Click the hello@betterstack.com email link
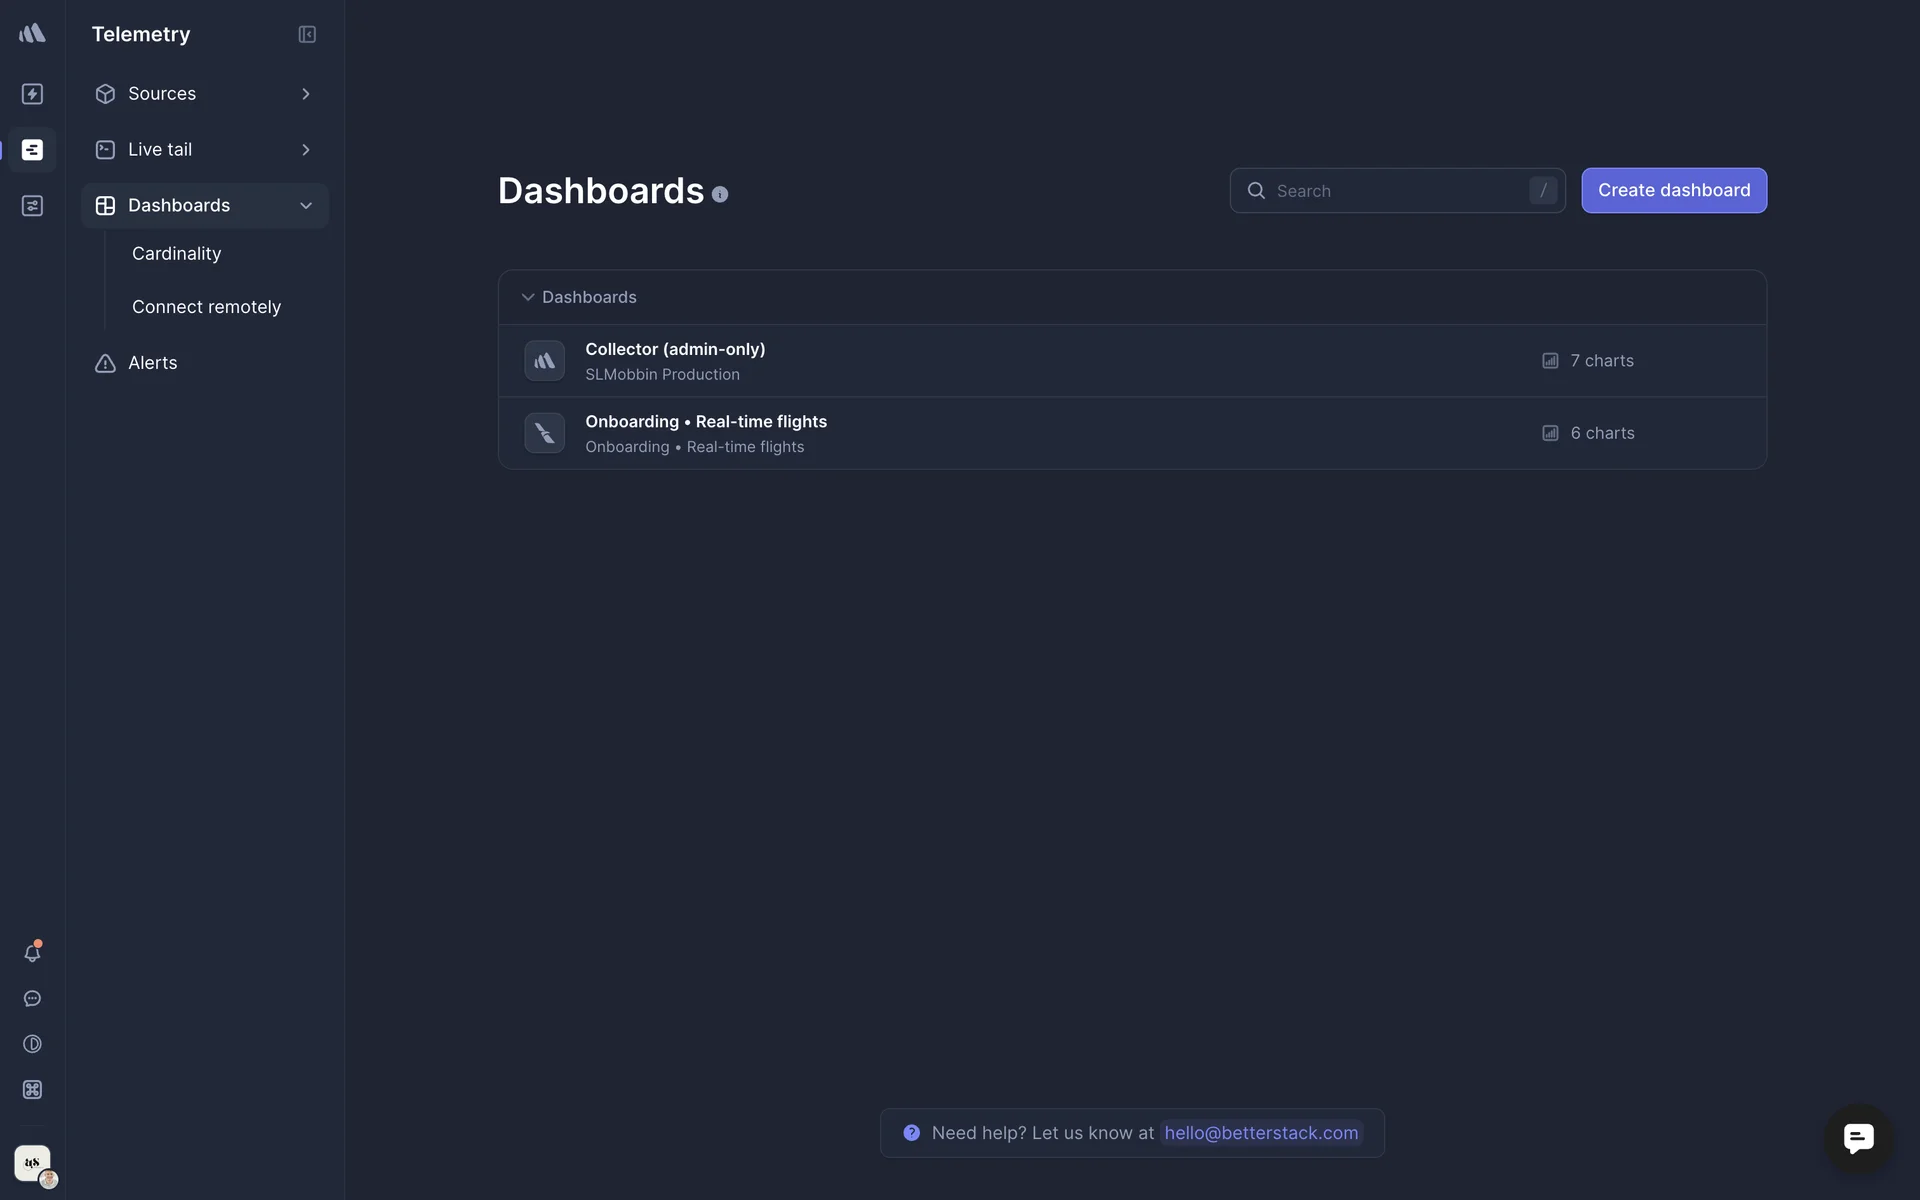Viewport: 1920px width, 1200px height. tap(1261, 1133)
